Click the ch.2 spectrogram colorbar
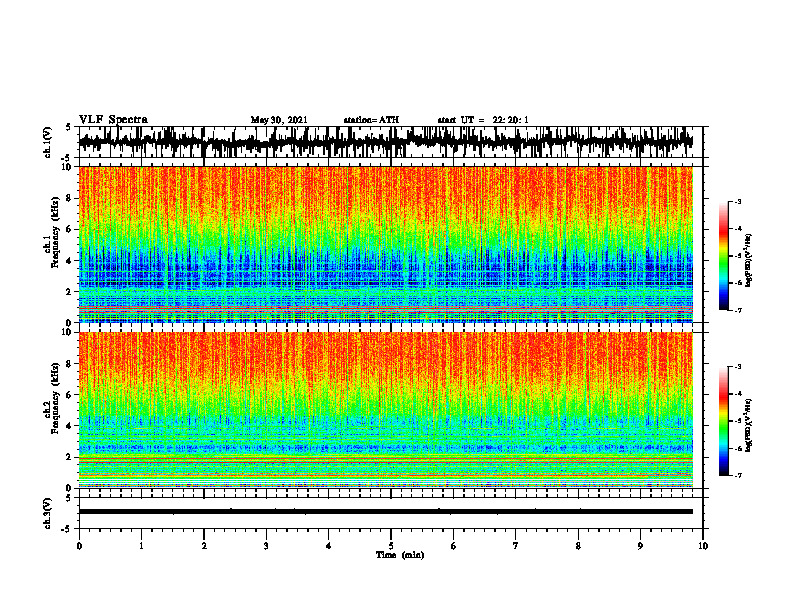792x612 pixels. (x=724, y=421)
